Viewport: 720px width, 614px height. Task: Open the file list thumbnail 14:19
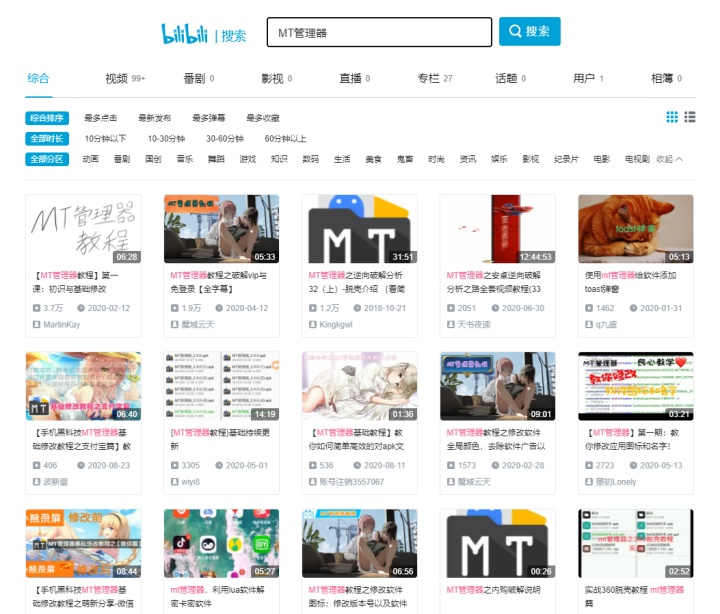(221, 386)
